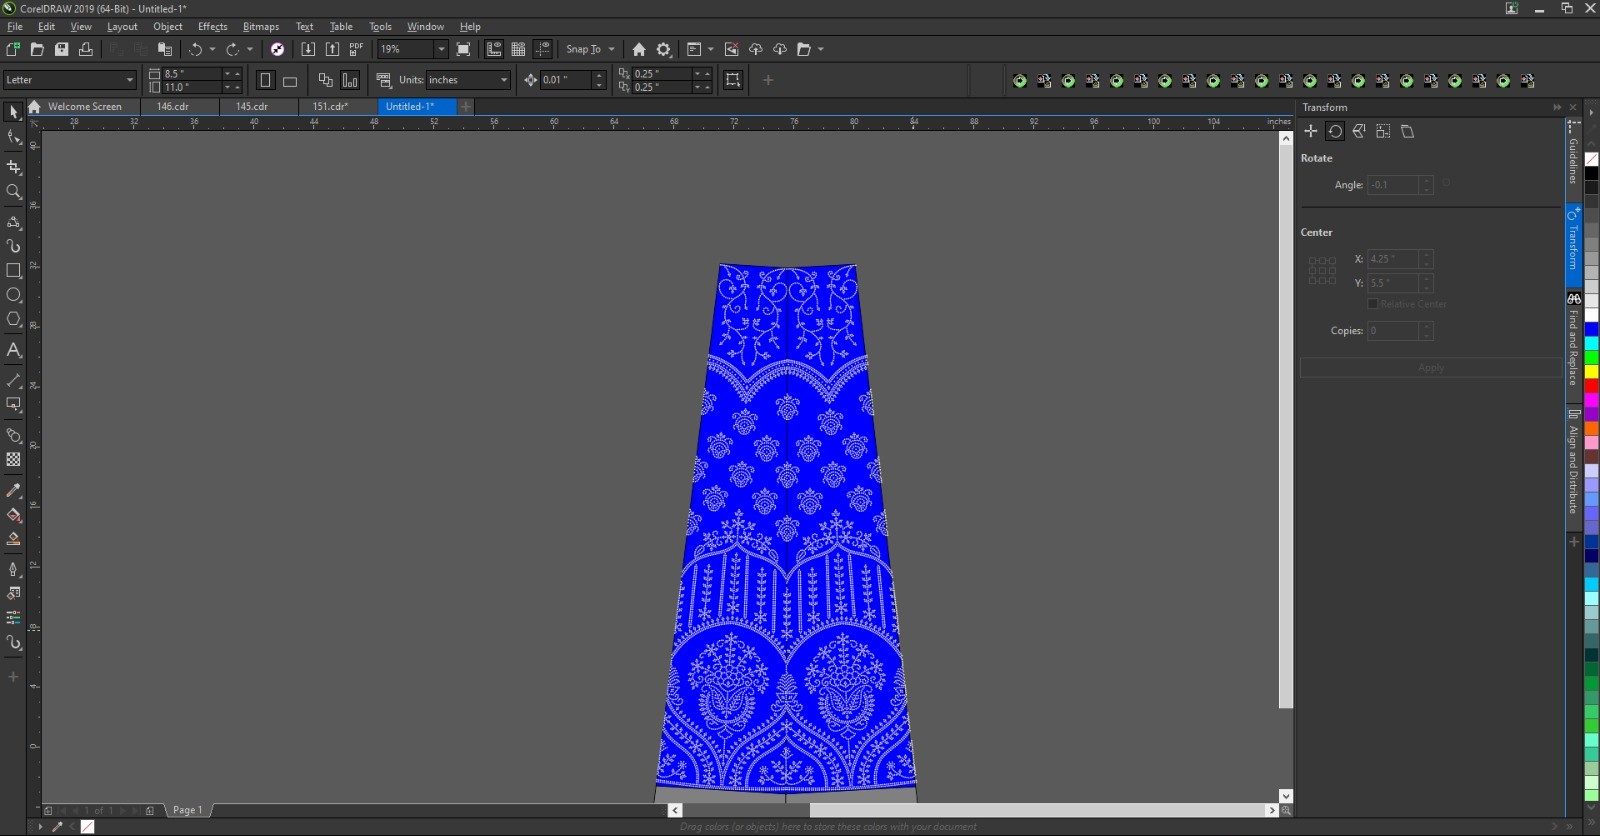Pick the yellow color swatch in palette
Image resolution: width=1600 pixels, height=836 pixels.
pos(1591,372)
